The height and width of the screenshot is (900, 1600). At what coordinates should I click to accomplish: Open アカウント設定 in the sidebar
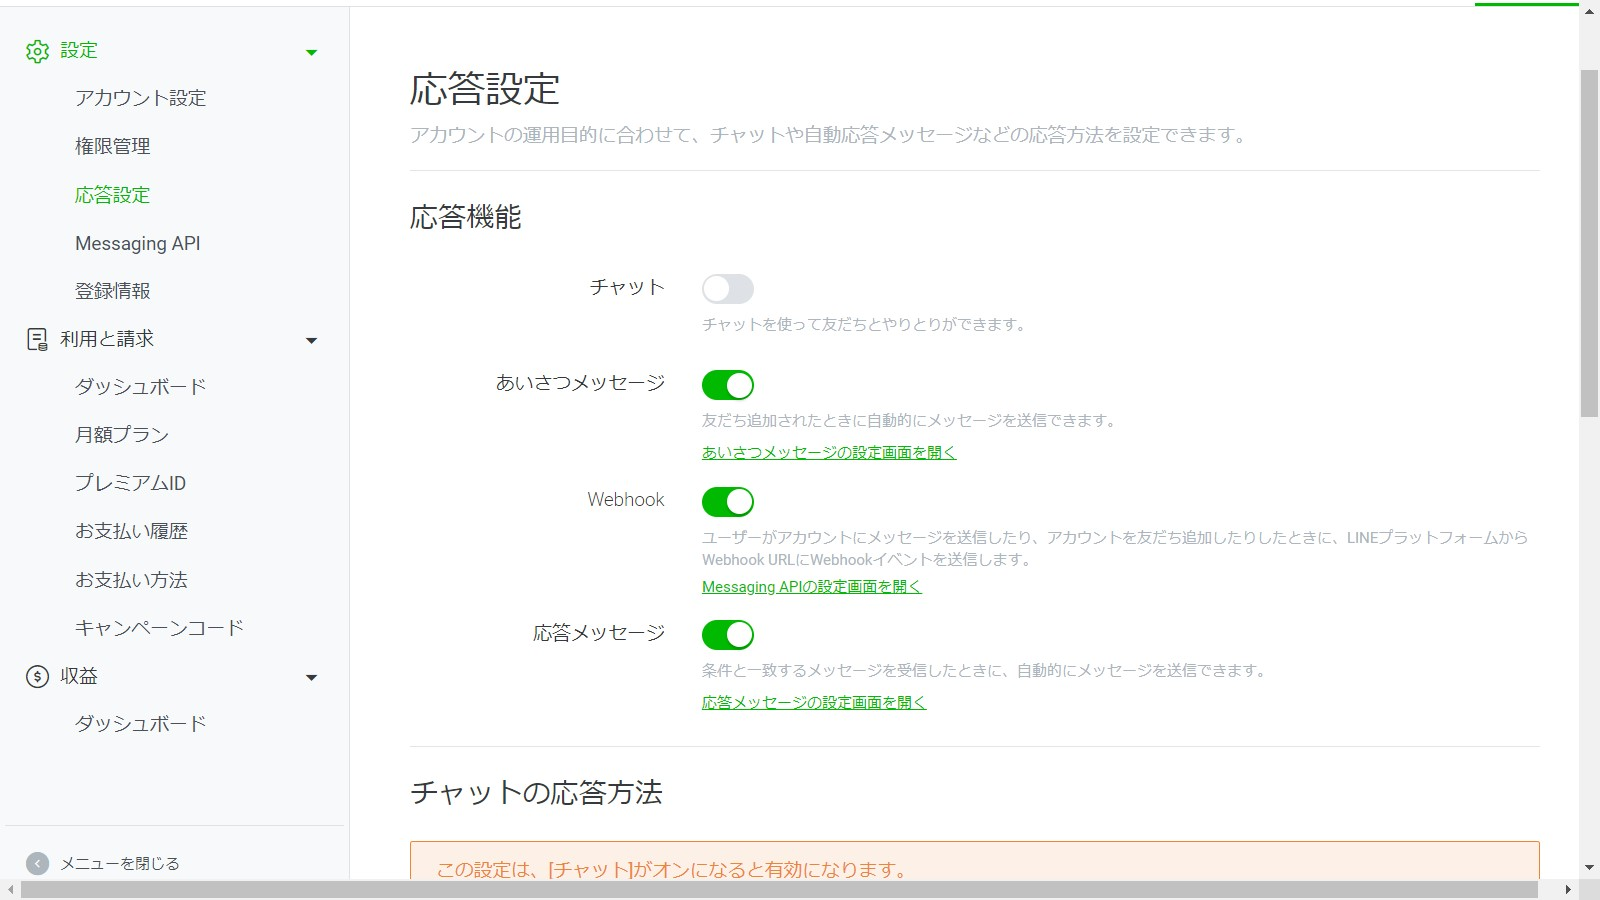point(140,98)
